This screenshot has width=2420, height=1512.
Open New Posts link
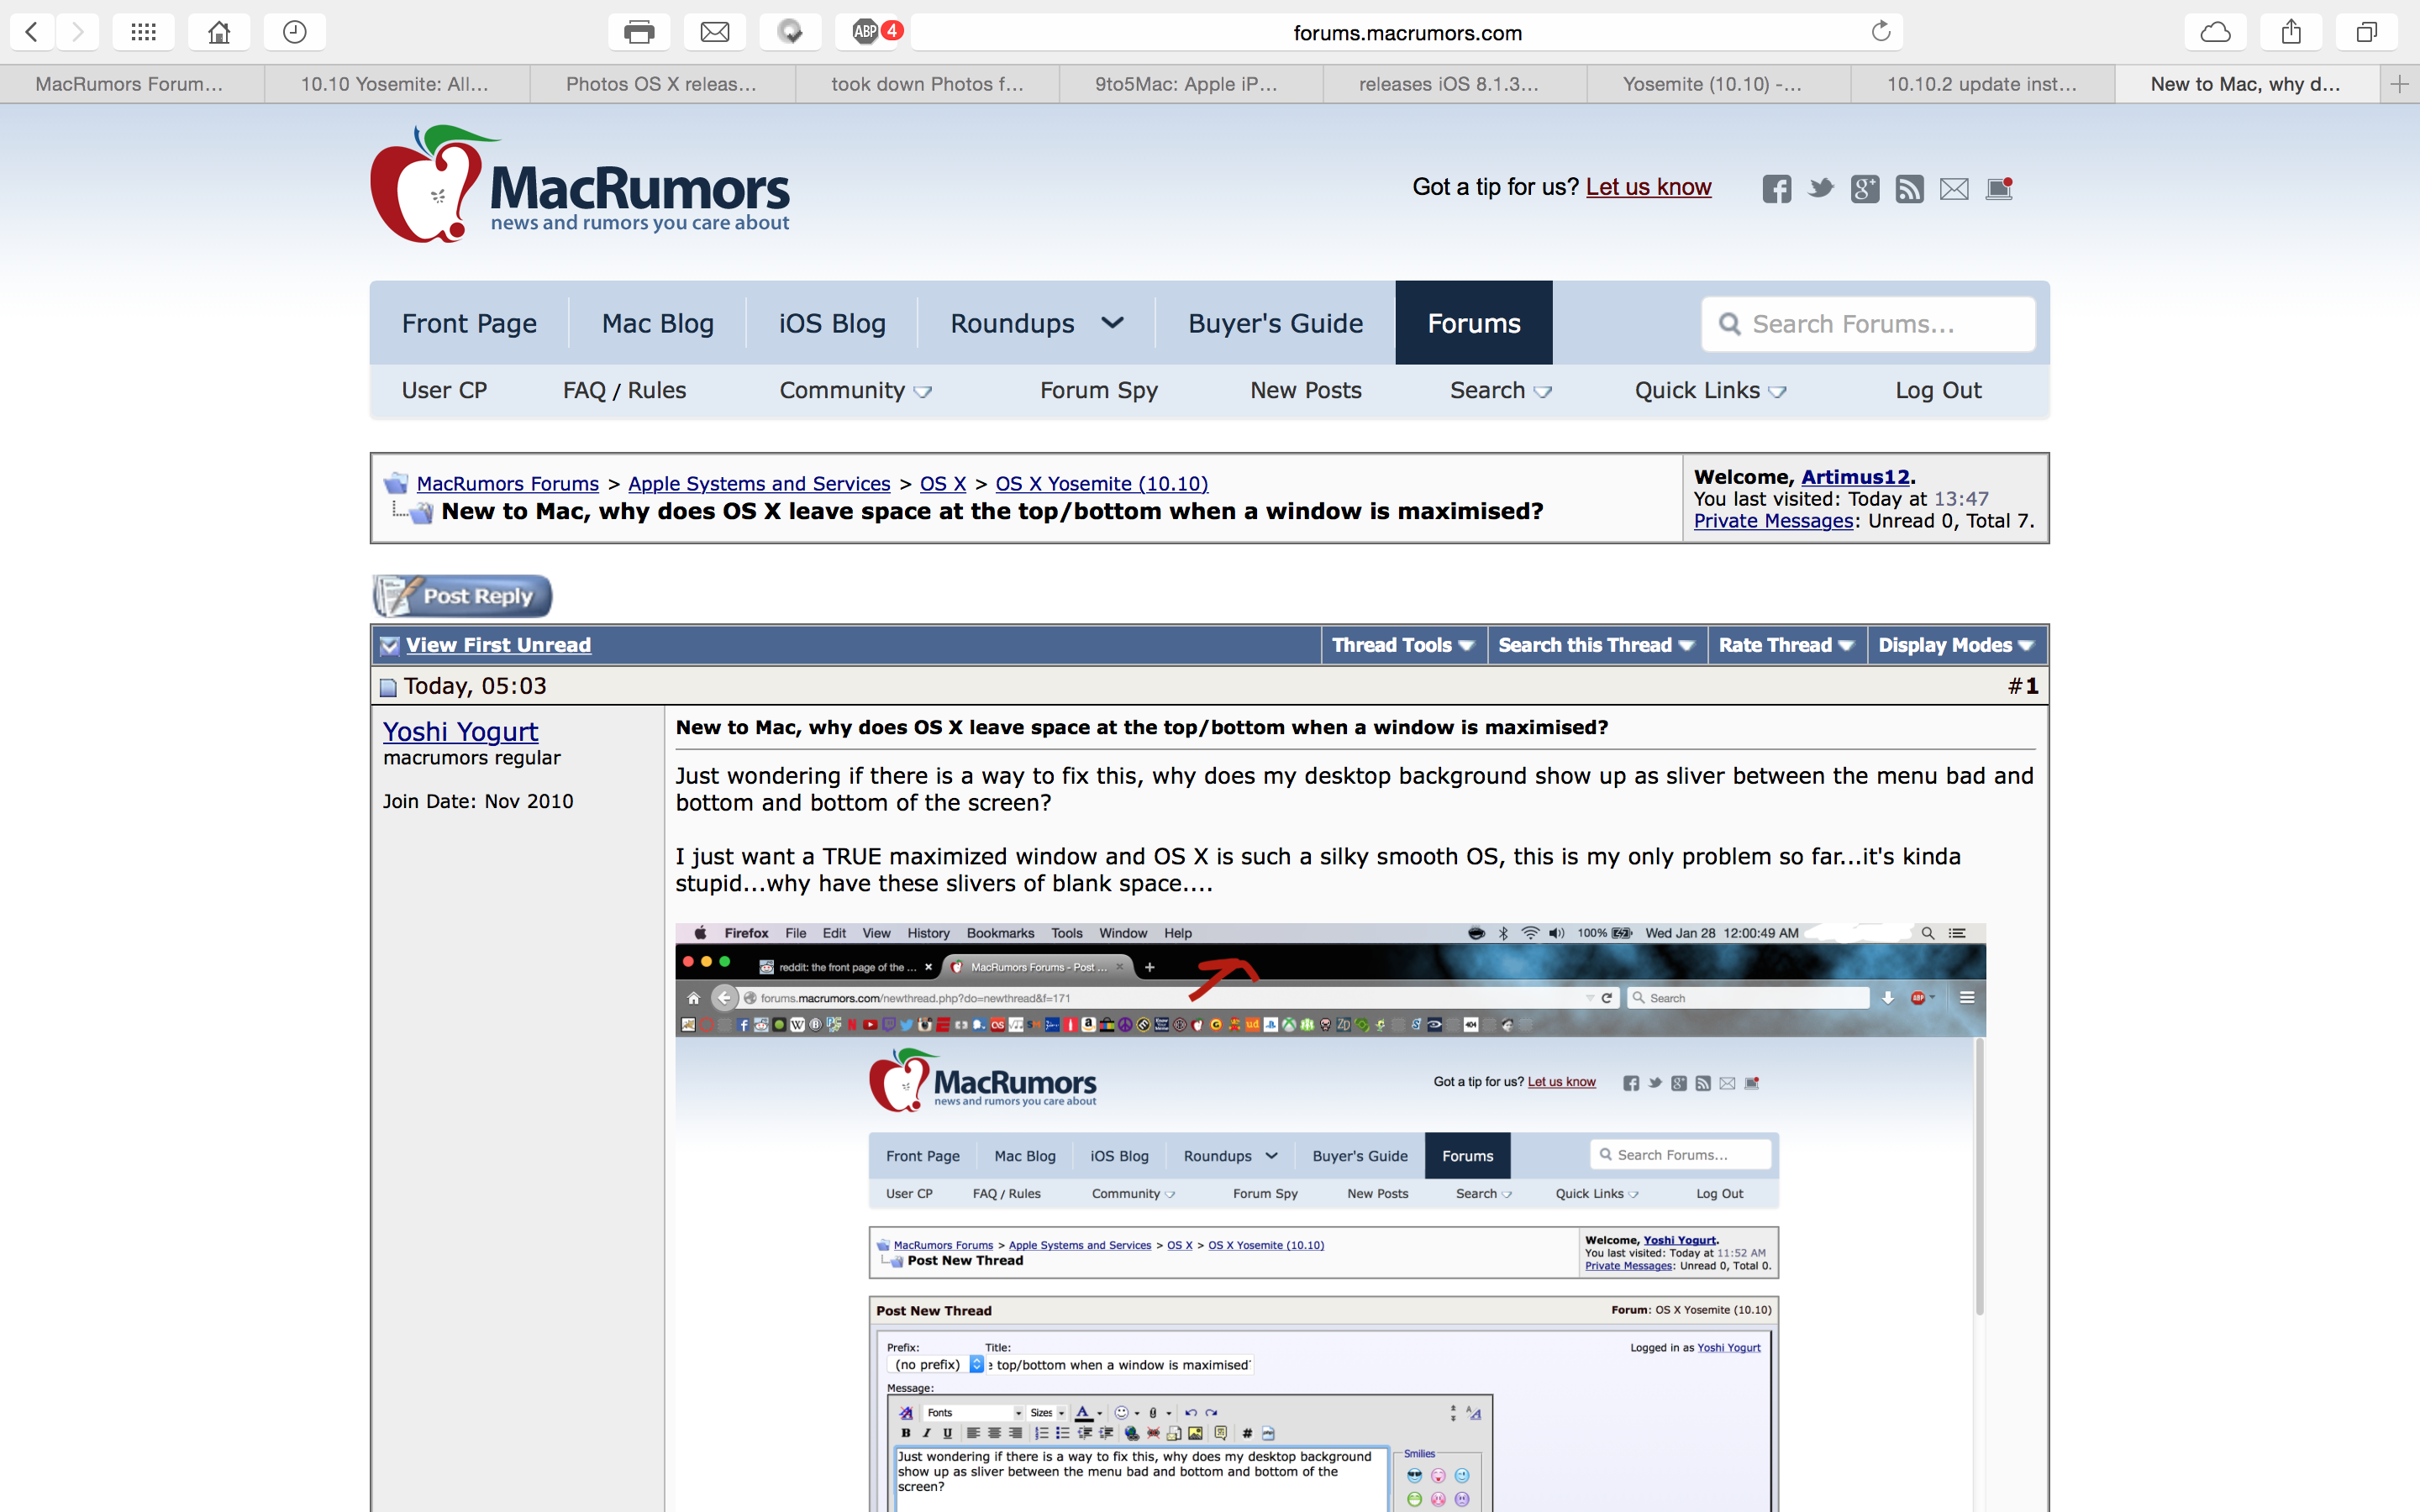(1306, 390)
